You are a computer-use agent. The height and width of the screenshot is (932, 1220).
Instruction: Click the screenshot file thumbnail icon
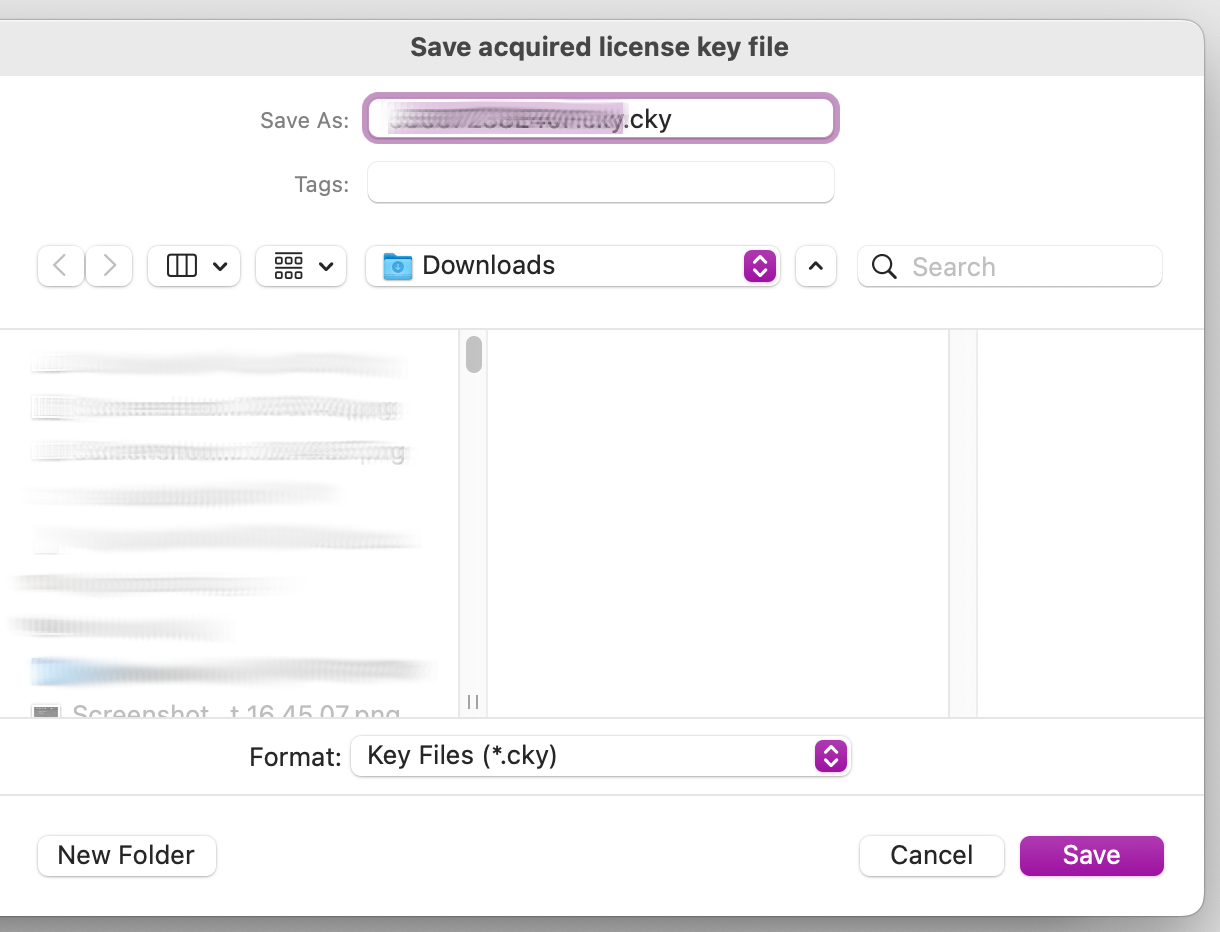[x=46, y=712]
